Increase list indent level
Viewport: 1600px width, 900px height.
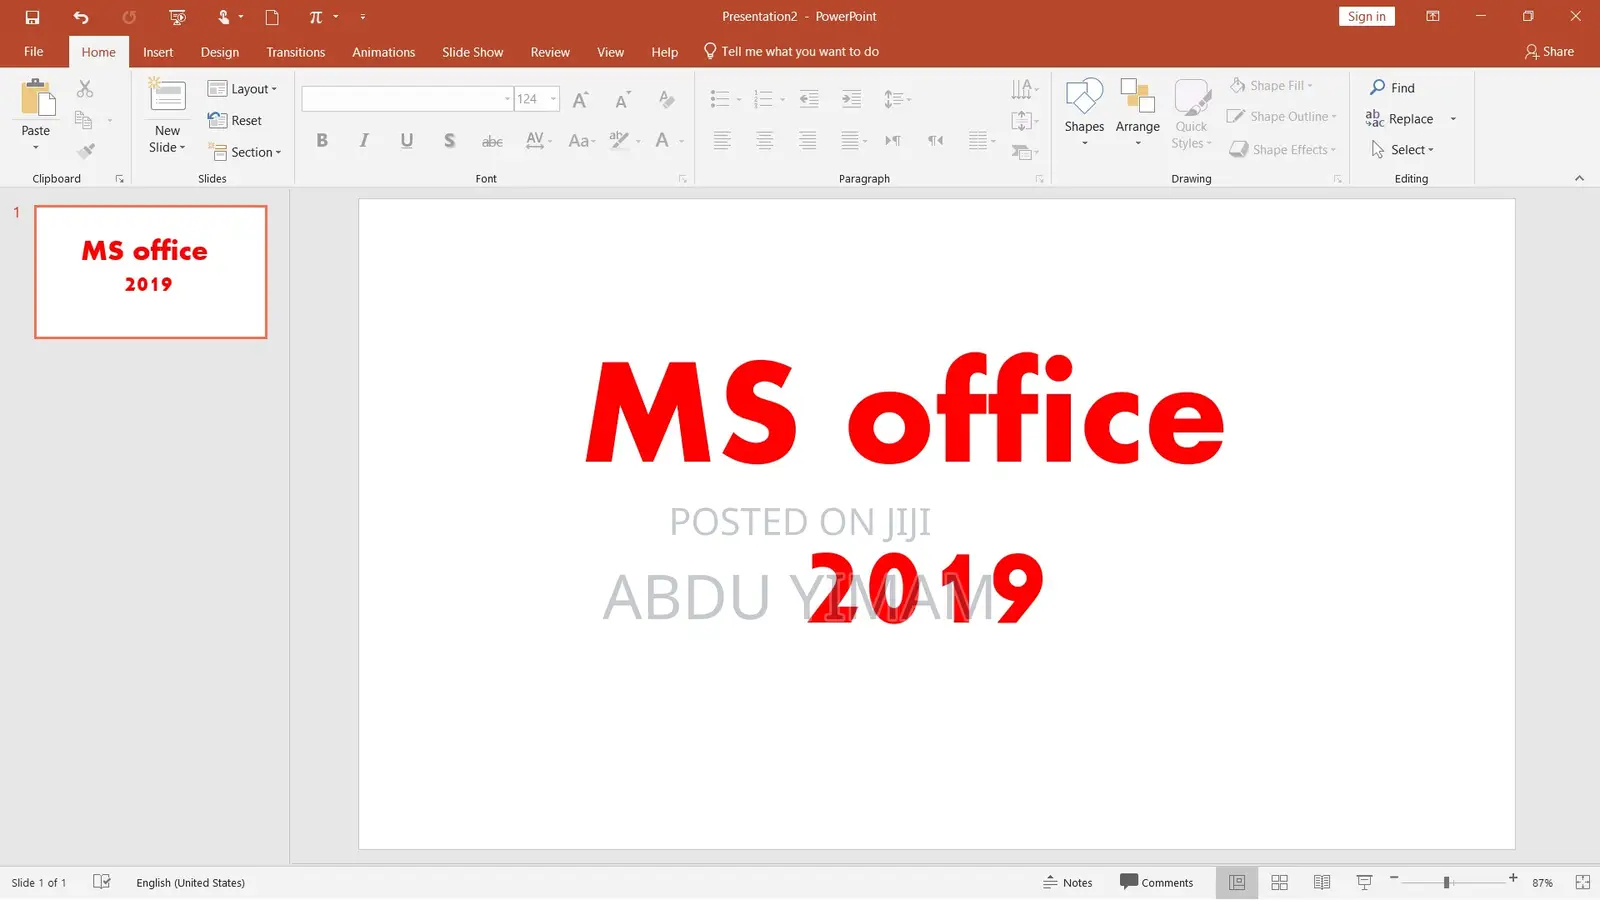tap(851, 98)
